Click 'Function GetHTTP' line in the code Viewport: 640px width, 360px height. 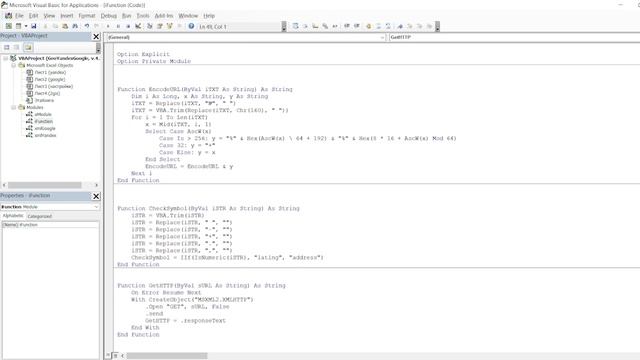tap(202, 285)
